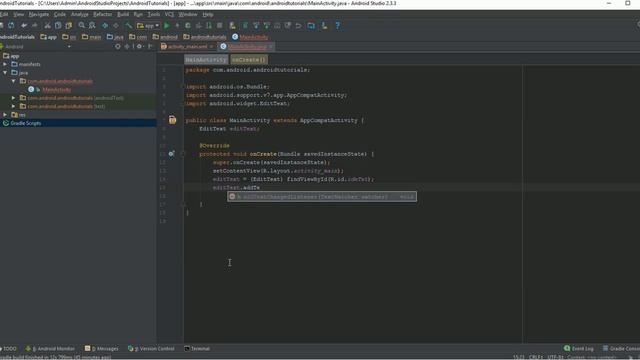This screenshot has height=360, width=640.
Task: Select Gradle Scripts in project tree
Action: tap(26, 123)
